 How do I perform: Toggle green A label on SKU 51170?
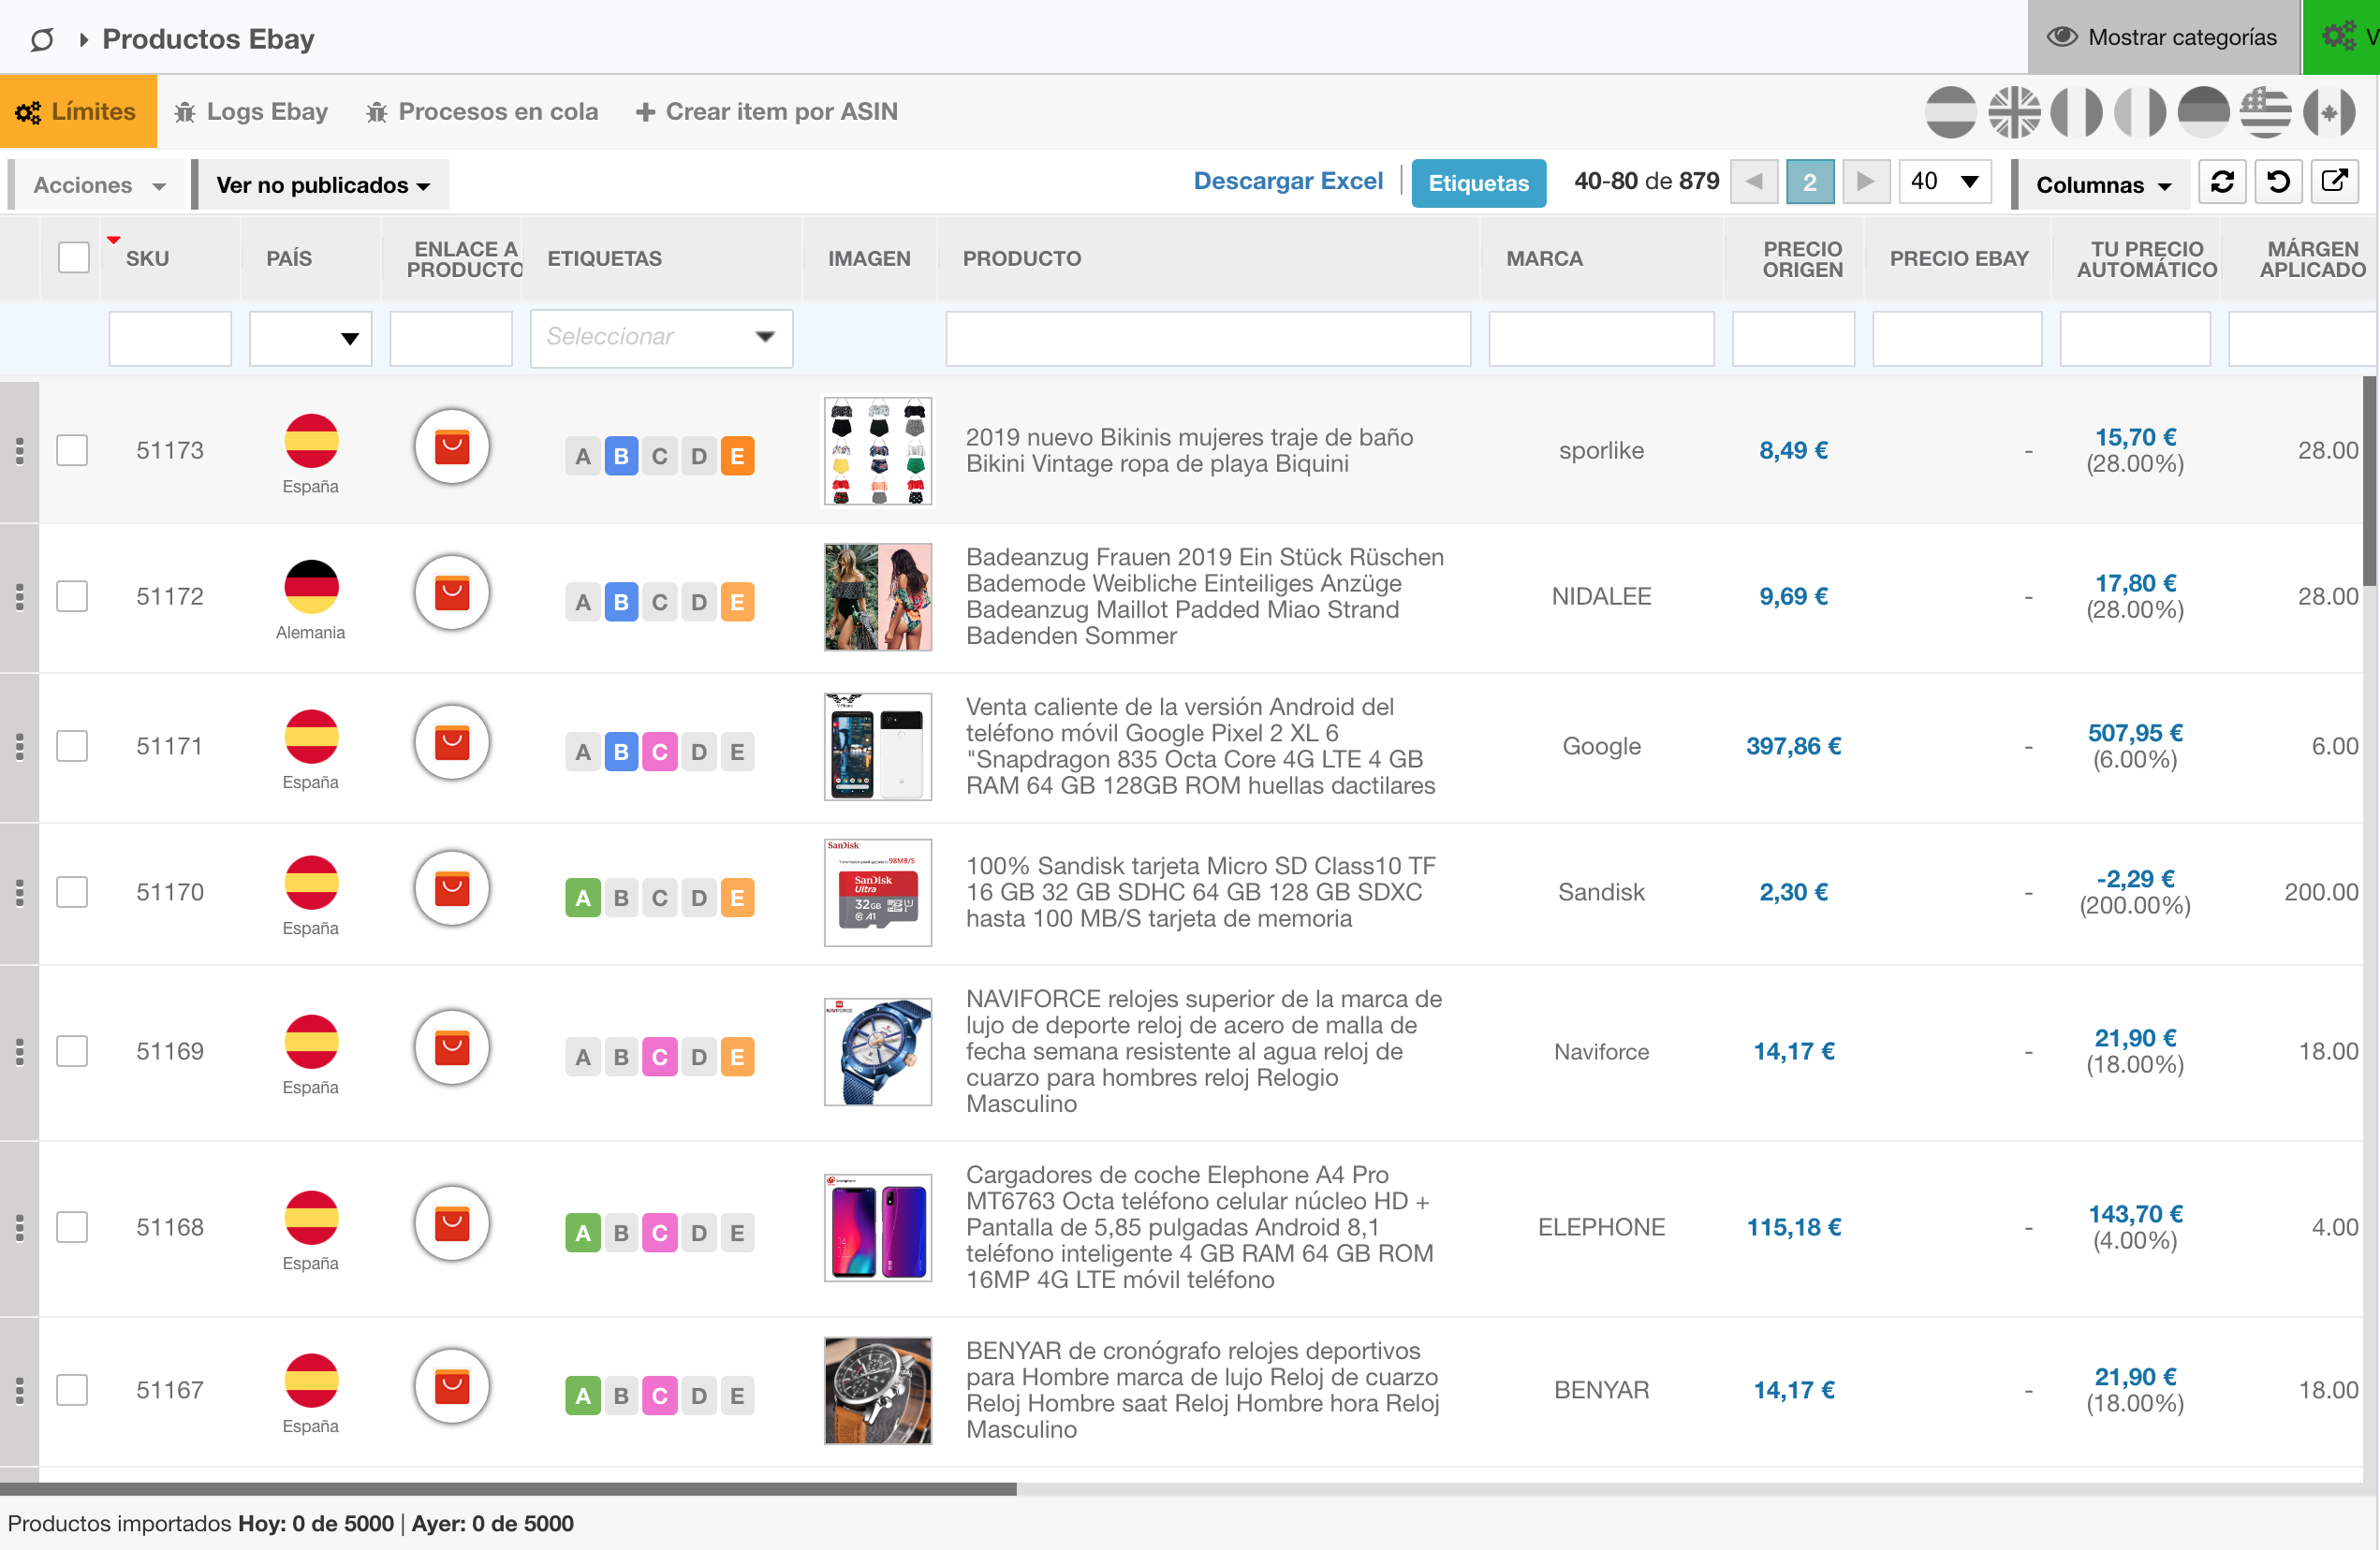(x=583, y=898)
